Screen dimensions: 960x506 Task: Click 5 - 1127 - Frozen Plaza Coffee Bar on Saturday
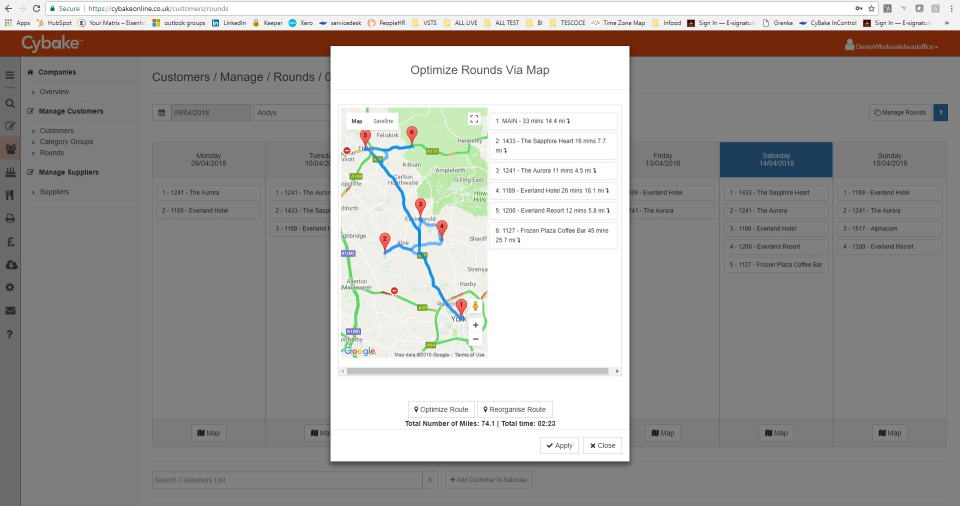[x=776, y=265]
